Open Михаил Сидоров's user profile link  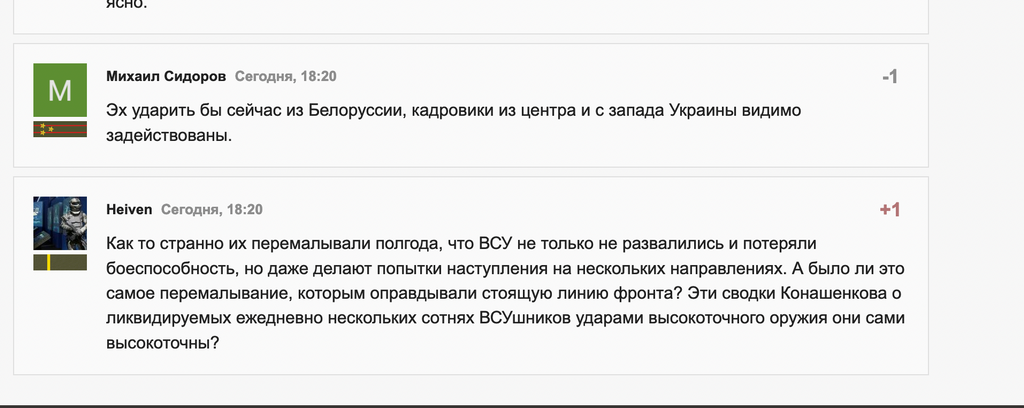pyautogui.click(x=166, y=76)
